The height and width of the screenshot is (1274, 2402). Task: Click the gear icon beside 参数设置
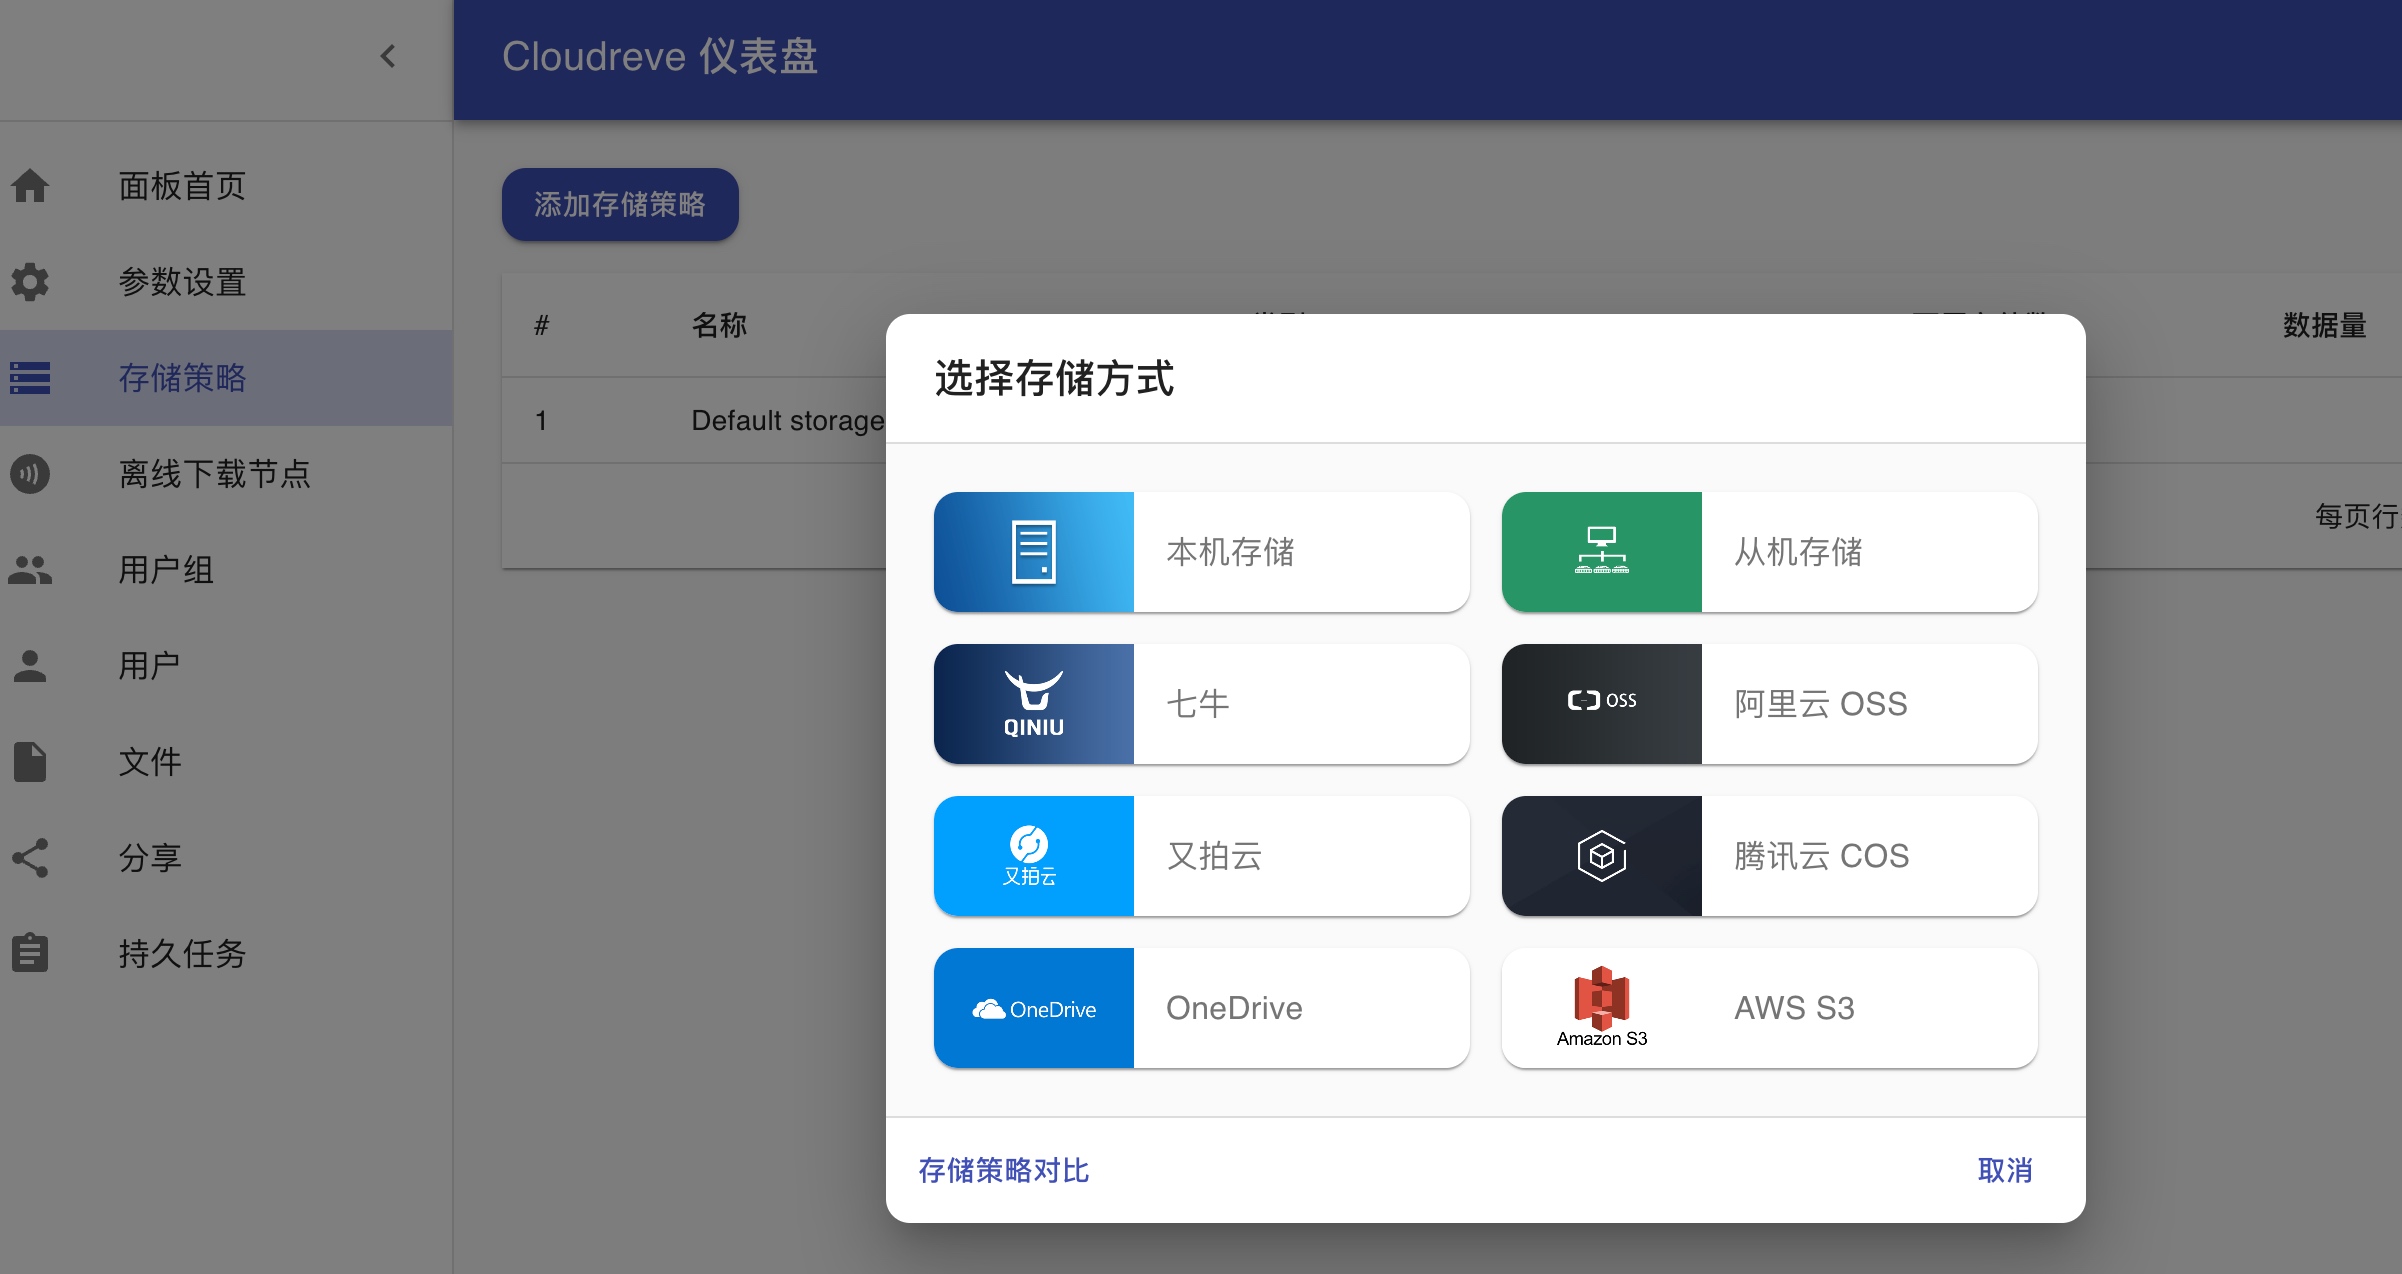(x=30, y=282)
